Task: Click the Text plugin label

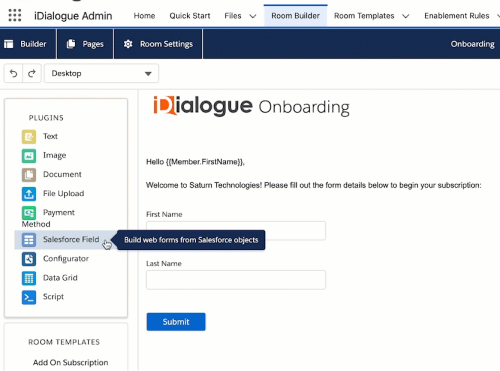Action: point(50,136)
